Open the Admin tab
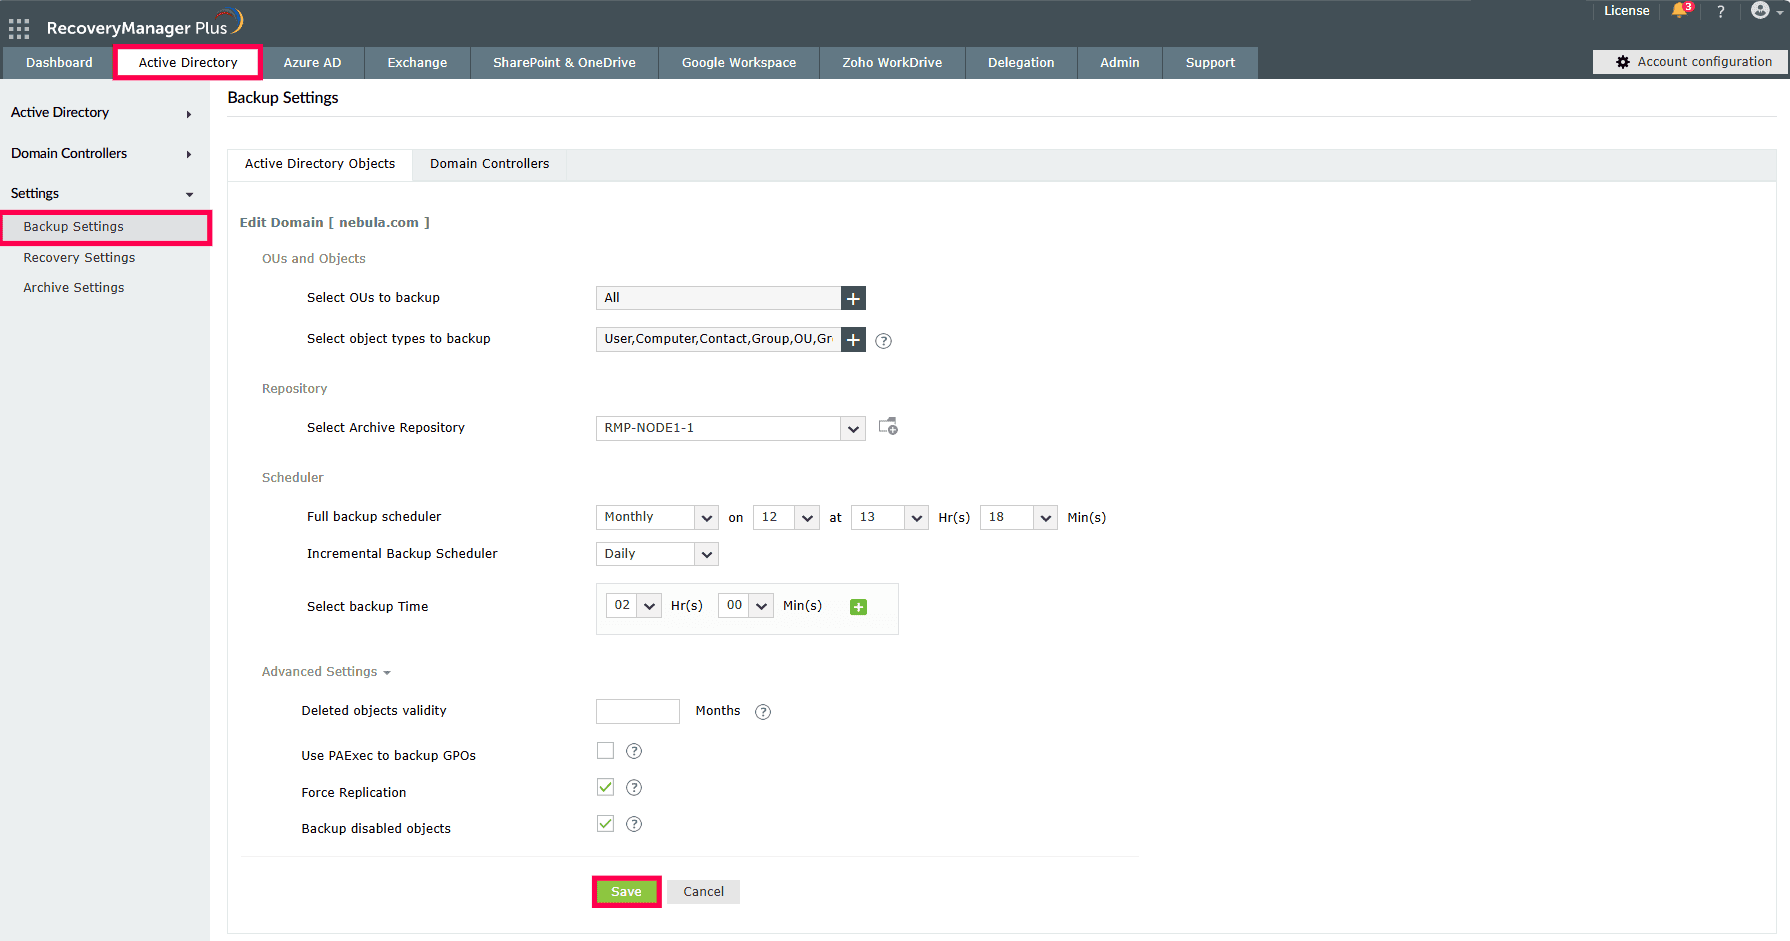The width and height of the screenshot is (1790, 941). tap(1120, 62)
